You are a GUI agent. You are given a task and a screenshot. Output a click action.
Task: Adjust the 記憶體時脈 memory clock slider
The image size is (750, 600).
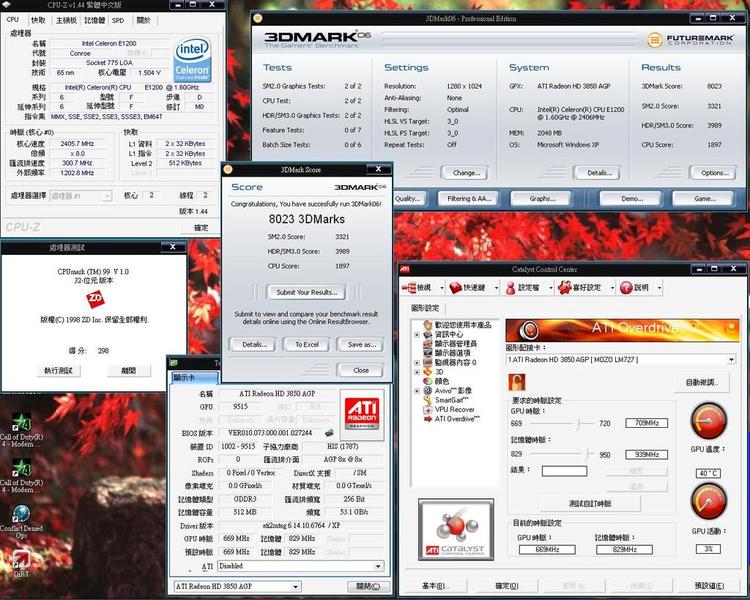click(x=588, y=454)
